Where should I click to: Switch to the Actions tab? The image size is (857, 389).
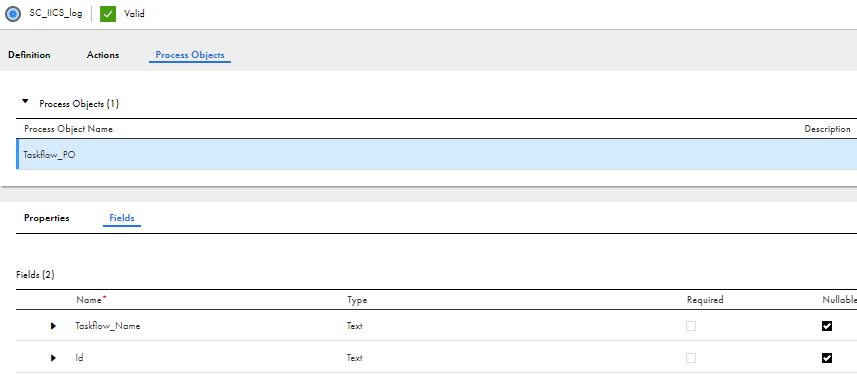coord(103,55)
